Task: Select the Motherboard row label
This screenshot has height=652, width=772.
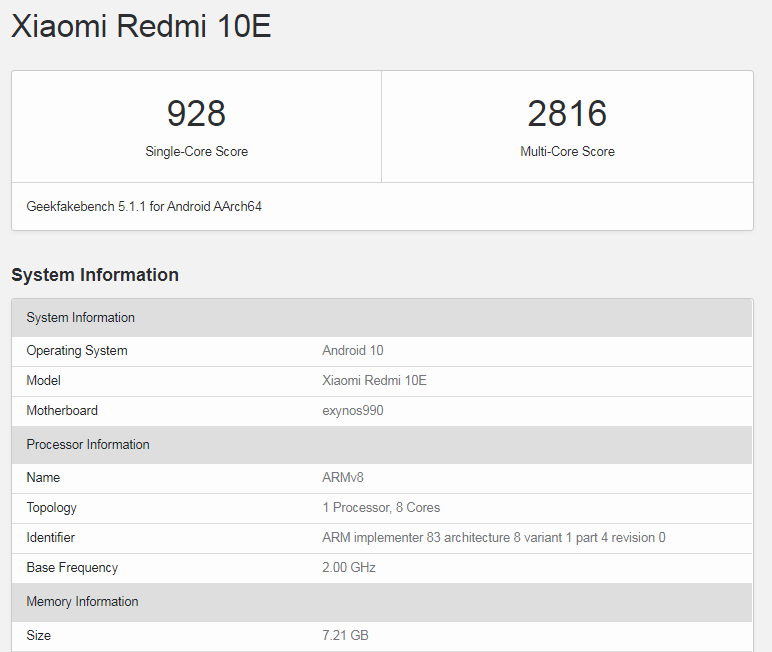Action: coord(62,411)
